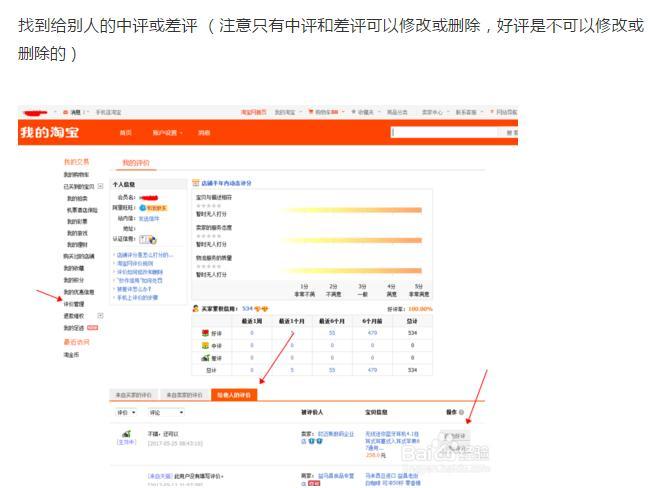Expand 我的淘宝 dropdown in top gray bar
The width and height of the screenshot is (651, 488).
pos(287,112)
